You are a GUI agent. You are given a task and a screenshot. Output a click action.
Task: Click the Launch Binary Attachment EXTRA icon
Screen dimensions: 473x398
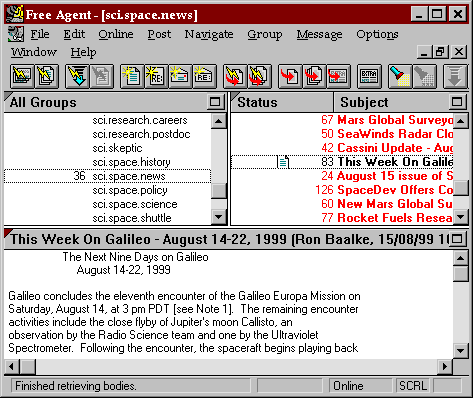369,76
